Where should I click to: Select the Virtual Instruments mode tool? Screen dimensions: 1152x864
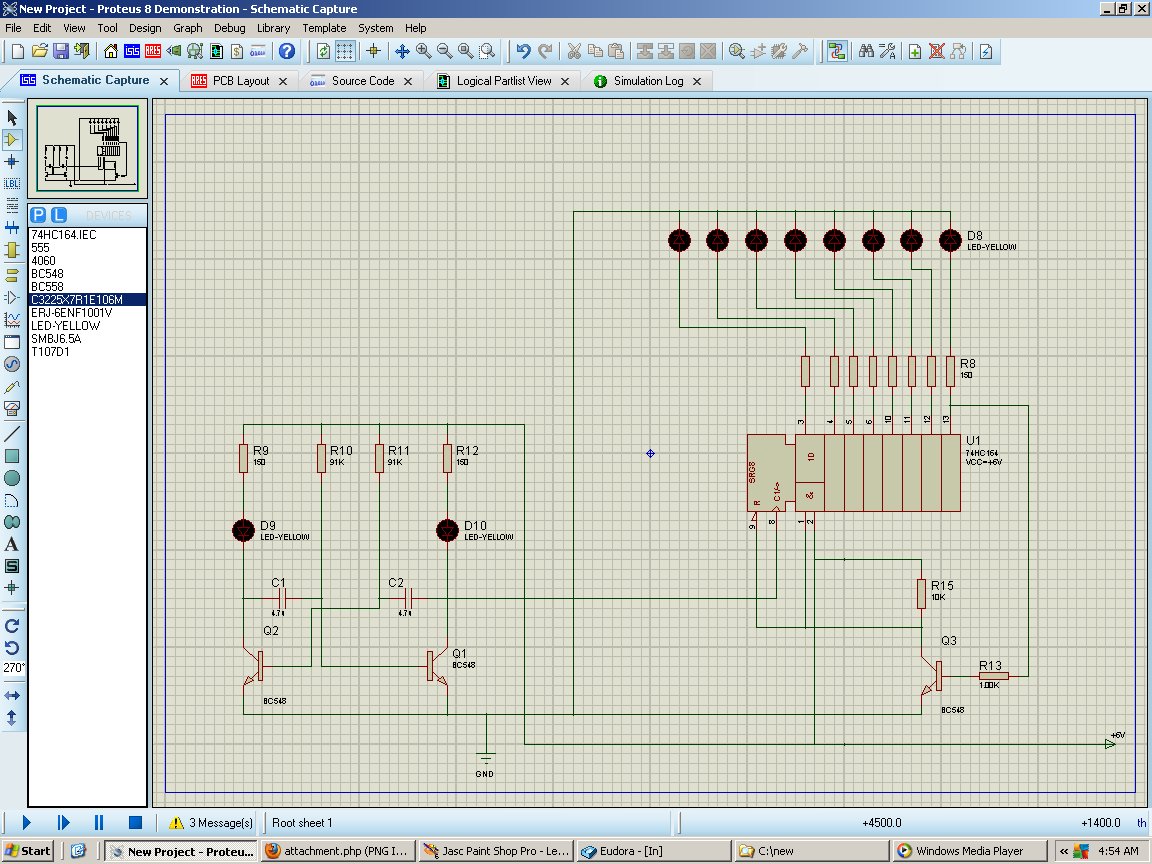pyautogui.click(x=12, y=408)
